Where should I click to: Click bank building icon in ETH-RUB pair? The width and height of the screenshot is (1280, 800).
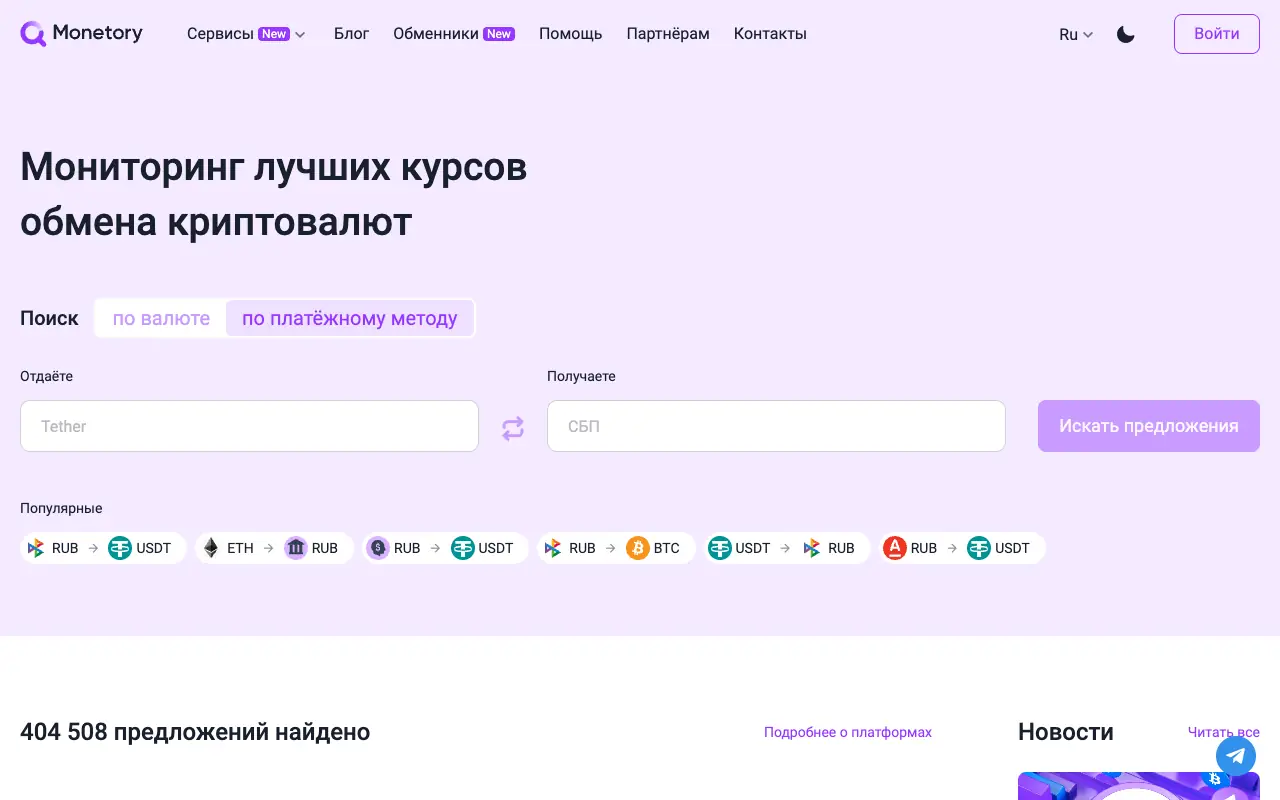tap(296, 548)
